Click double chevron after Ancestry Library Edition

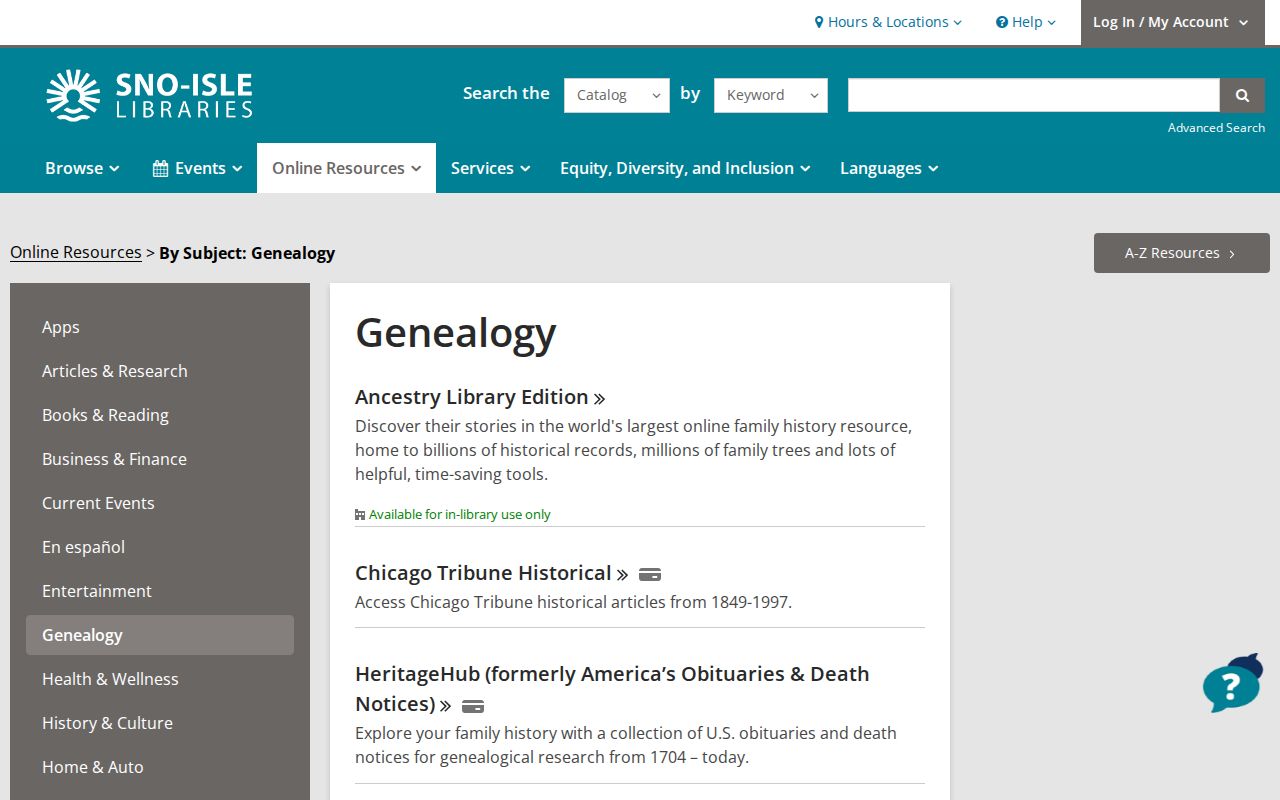pos(600,399)
